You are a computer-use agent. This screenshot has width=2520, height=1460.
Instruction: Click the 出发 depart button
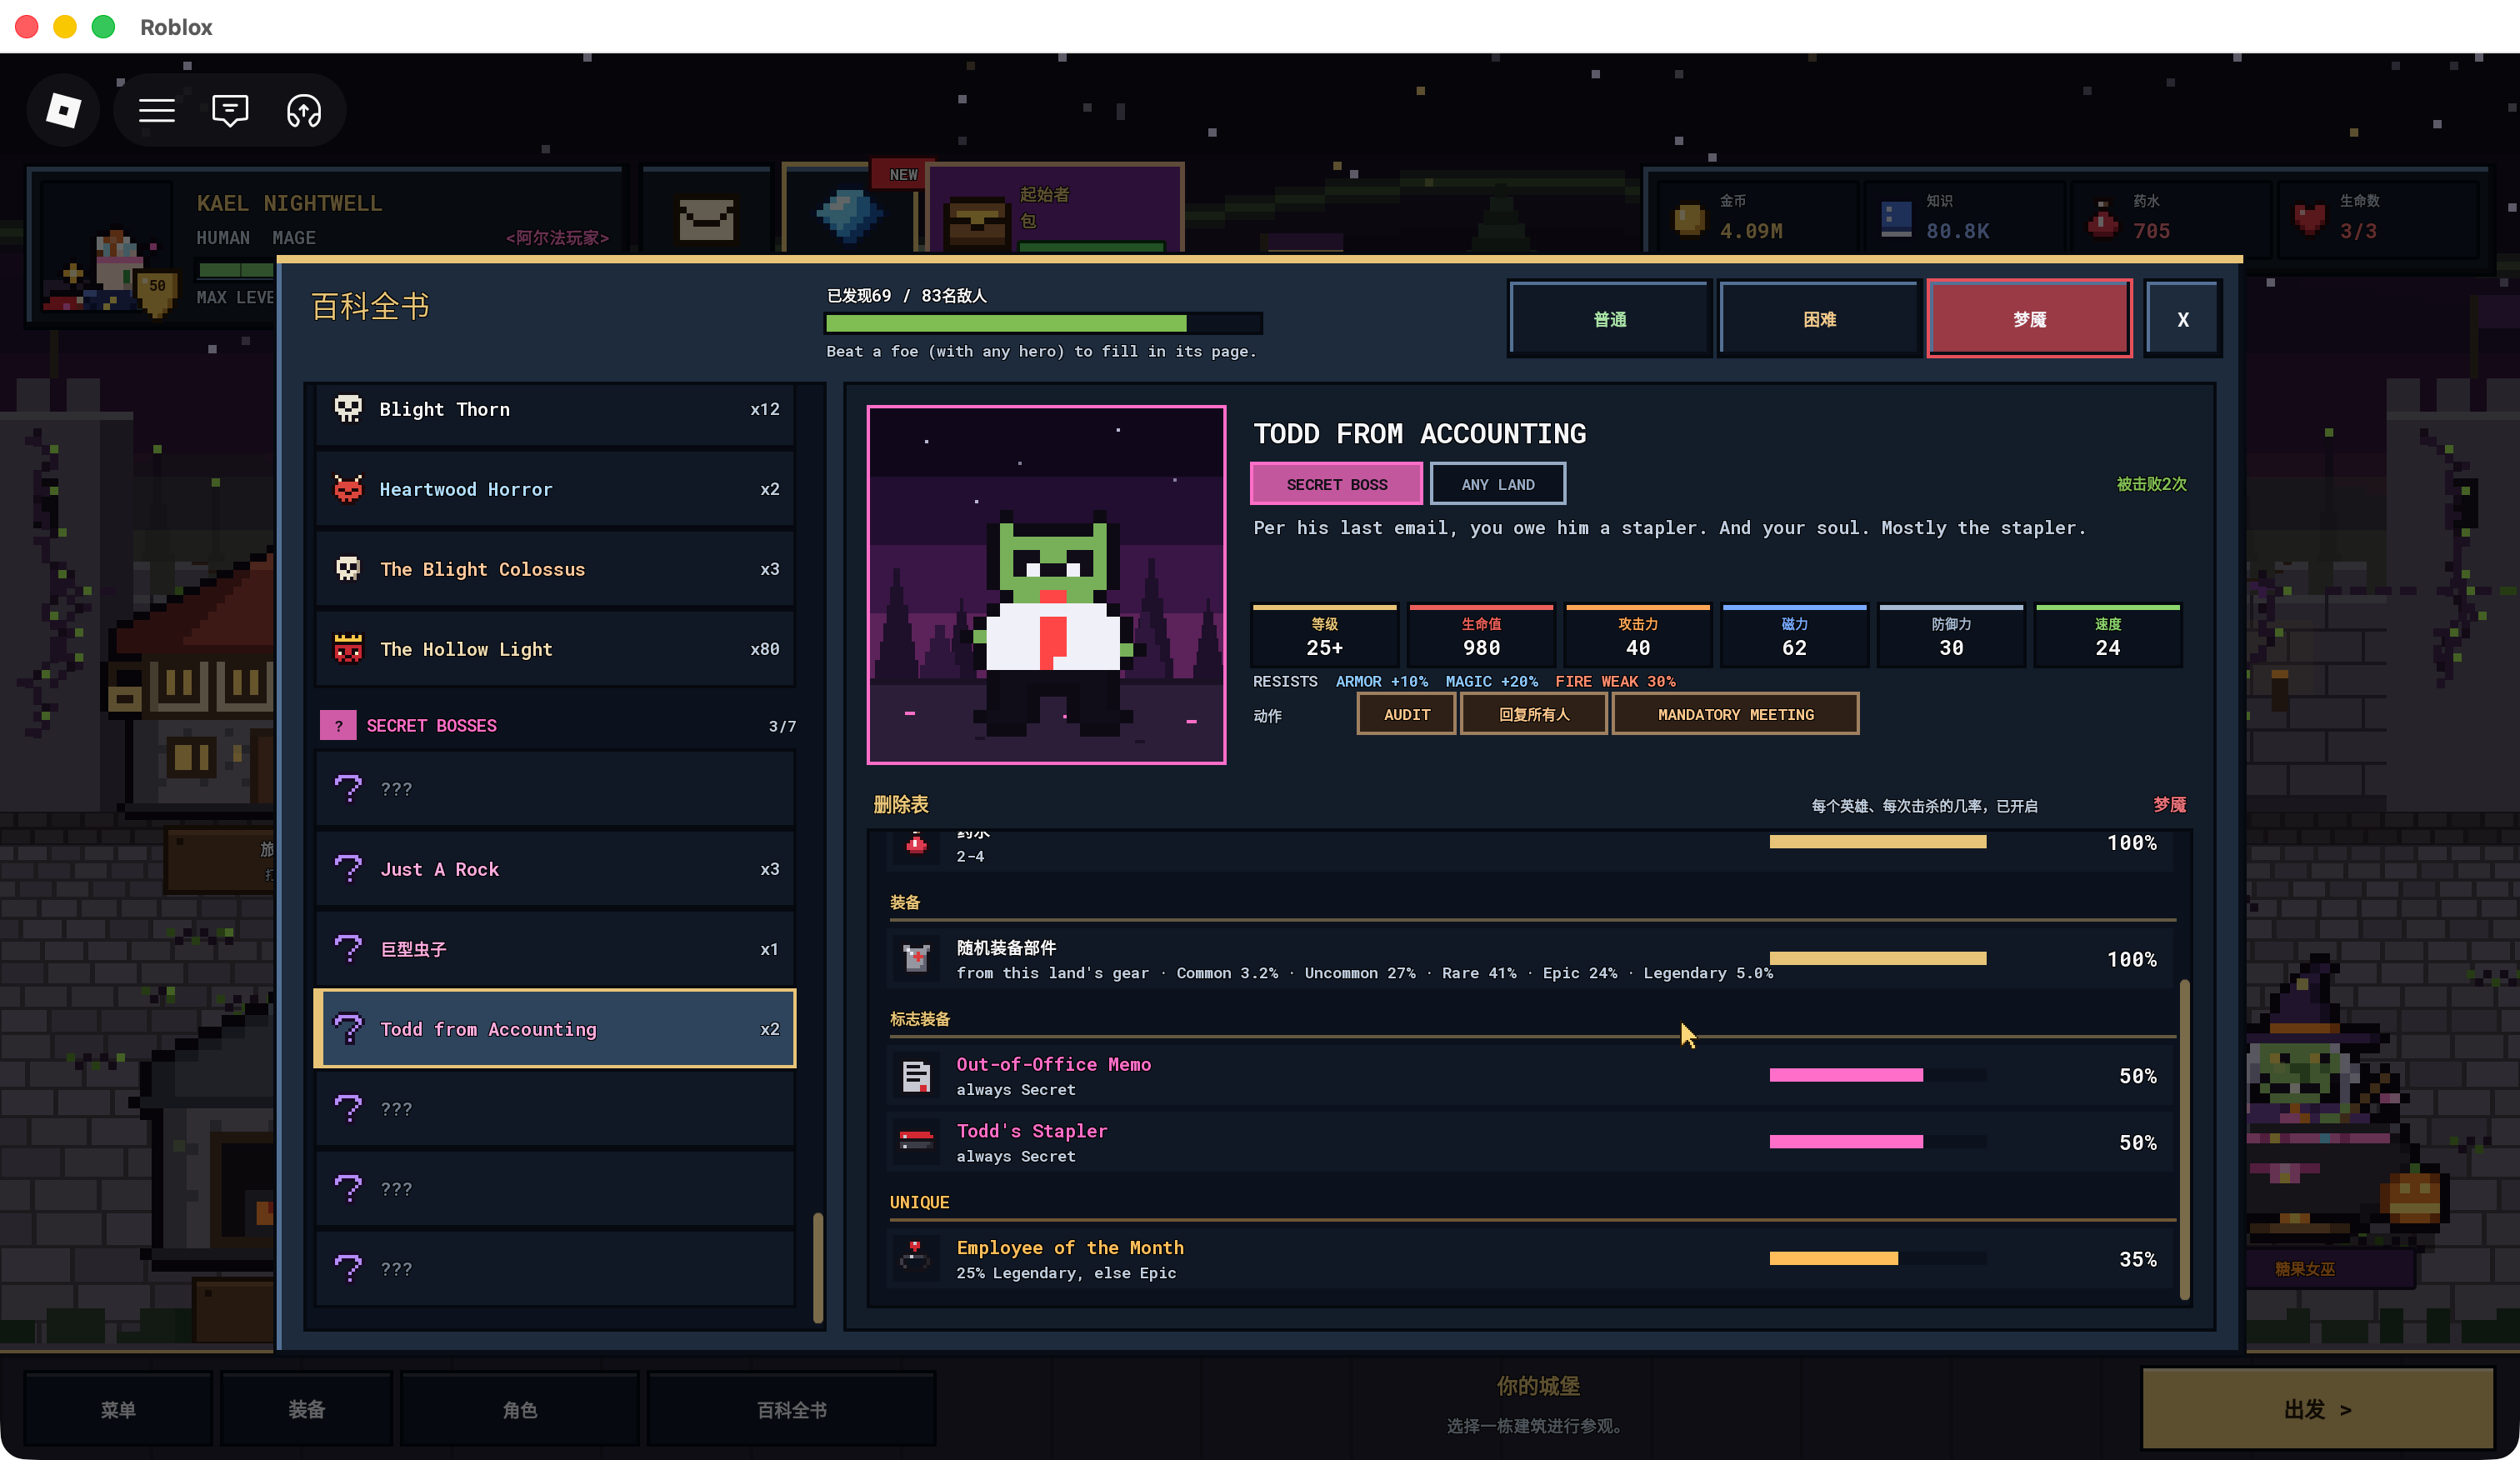tap(2318, 1409)
